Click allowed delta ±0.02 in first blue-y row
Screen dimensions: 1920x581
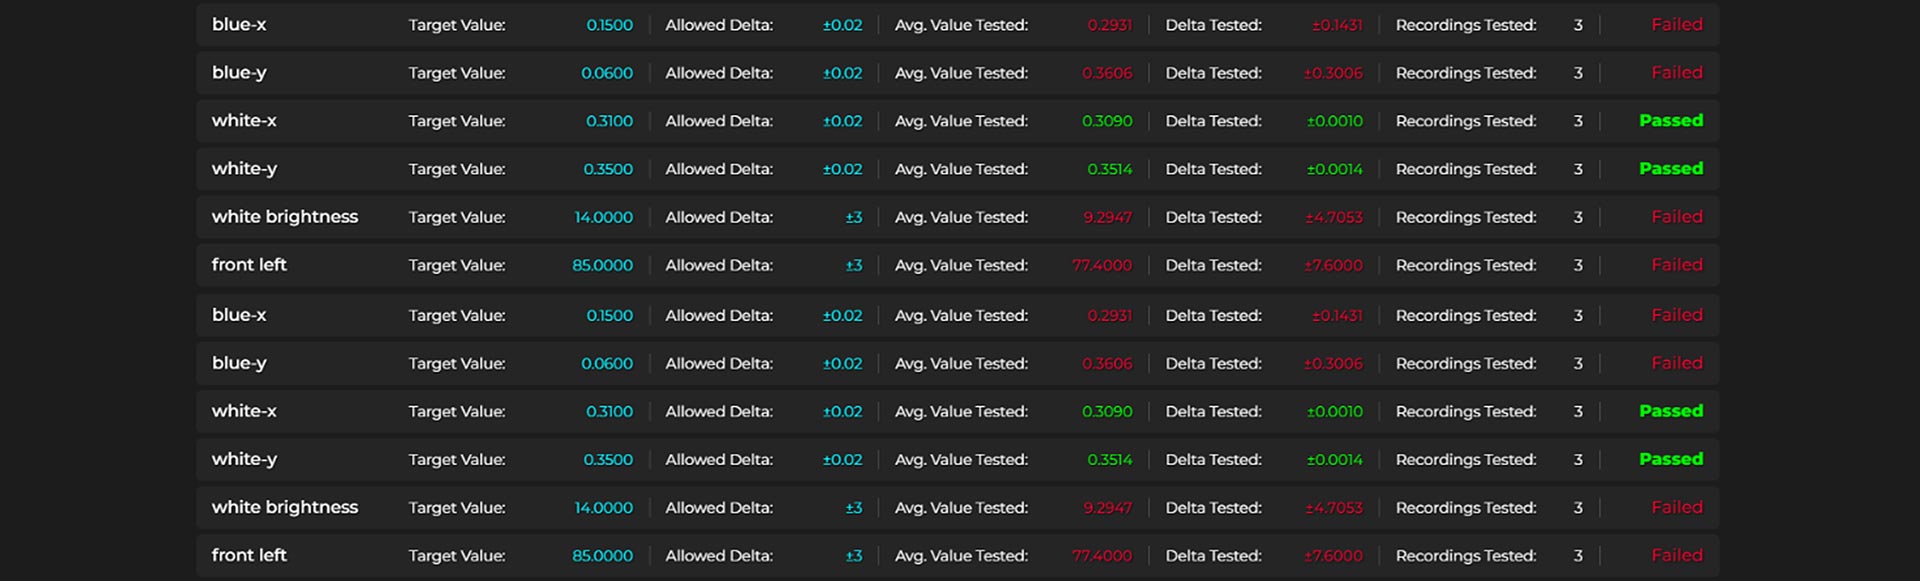point(842,73)
